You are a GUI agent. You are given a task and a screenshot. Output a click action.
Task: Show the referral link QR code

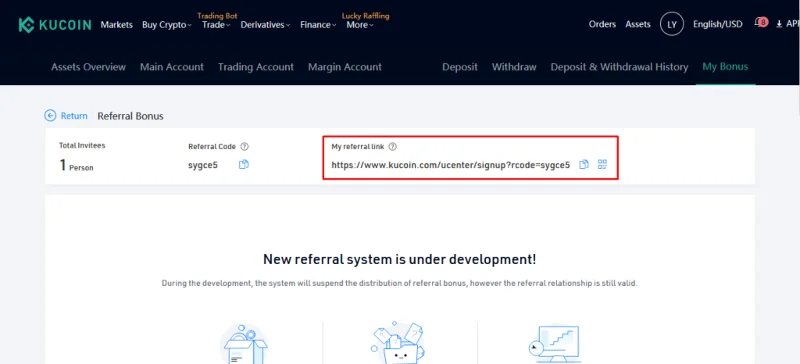click(x=603, y=164)
